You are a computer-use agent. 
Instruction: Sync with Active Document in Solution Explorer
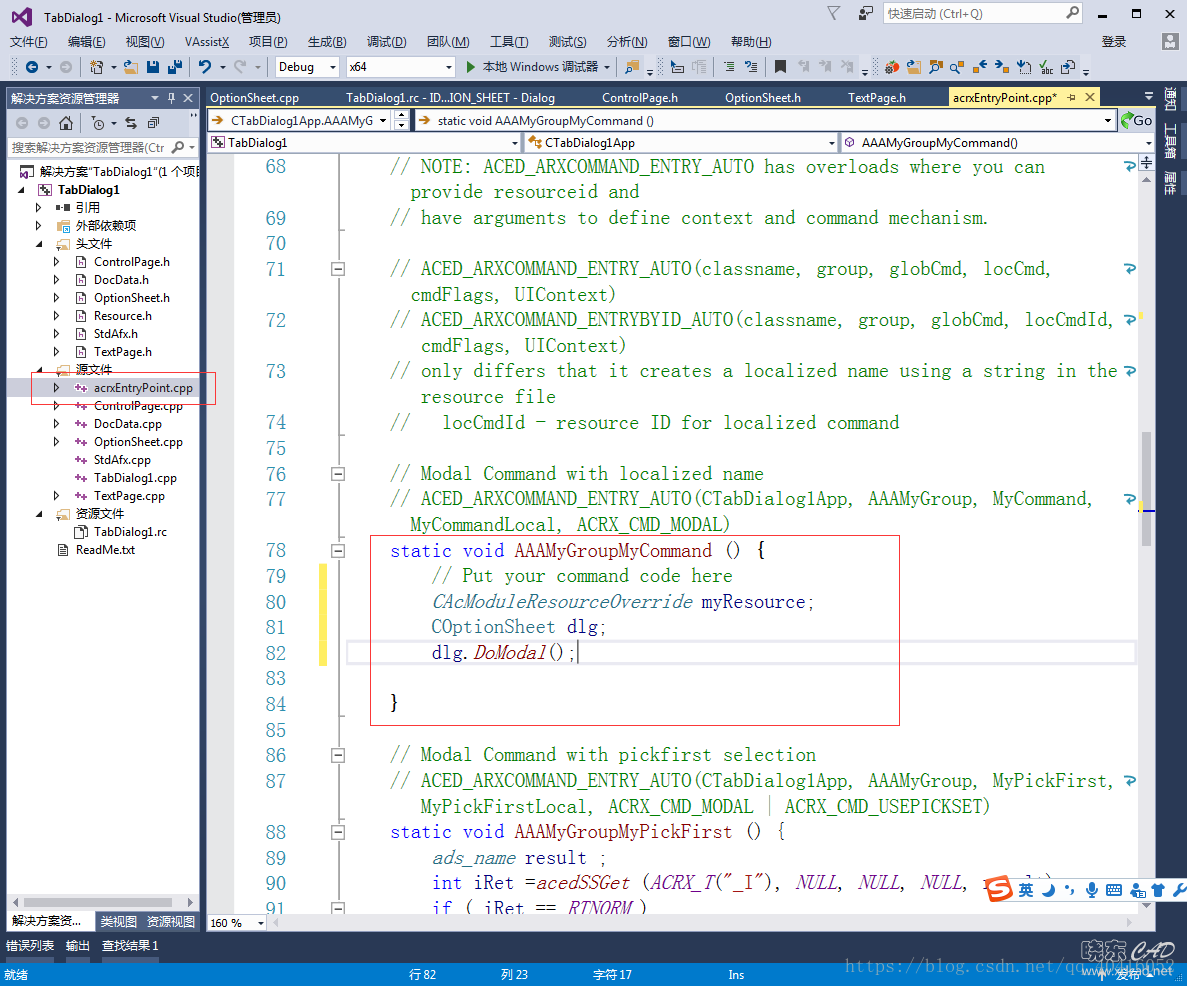coord(131,123)
